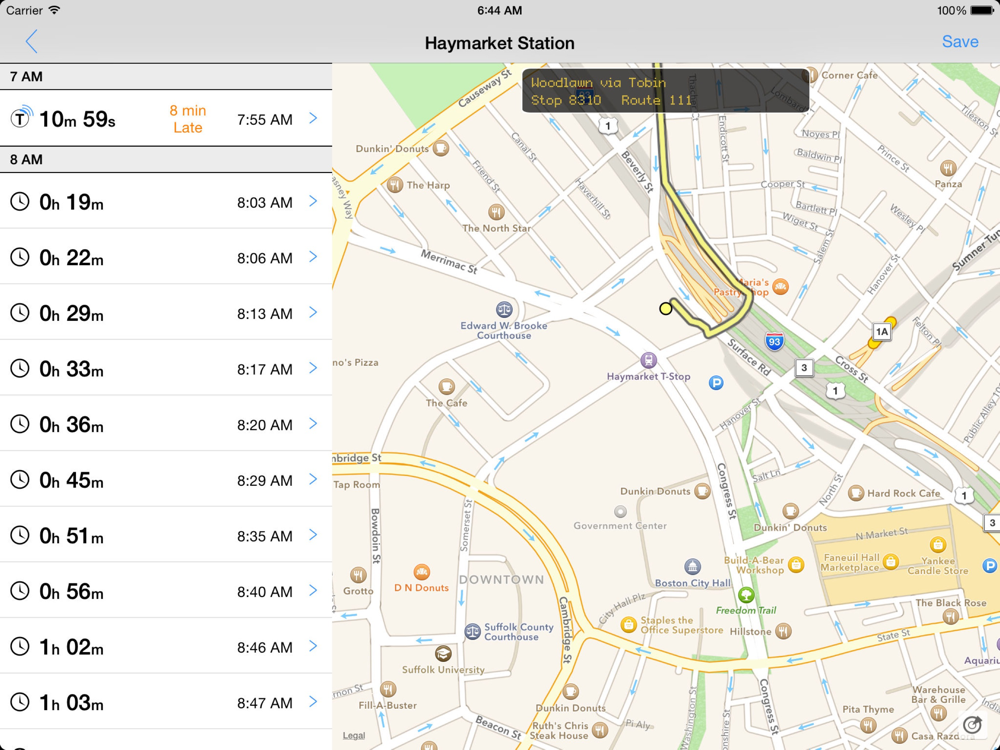The image size is (1000, 750).
Task: Go back using the top-left arrow
Action: [31, 42]
